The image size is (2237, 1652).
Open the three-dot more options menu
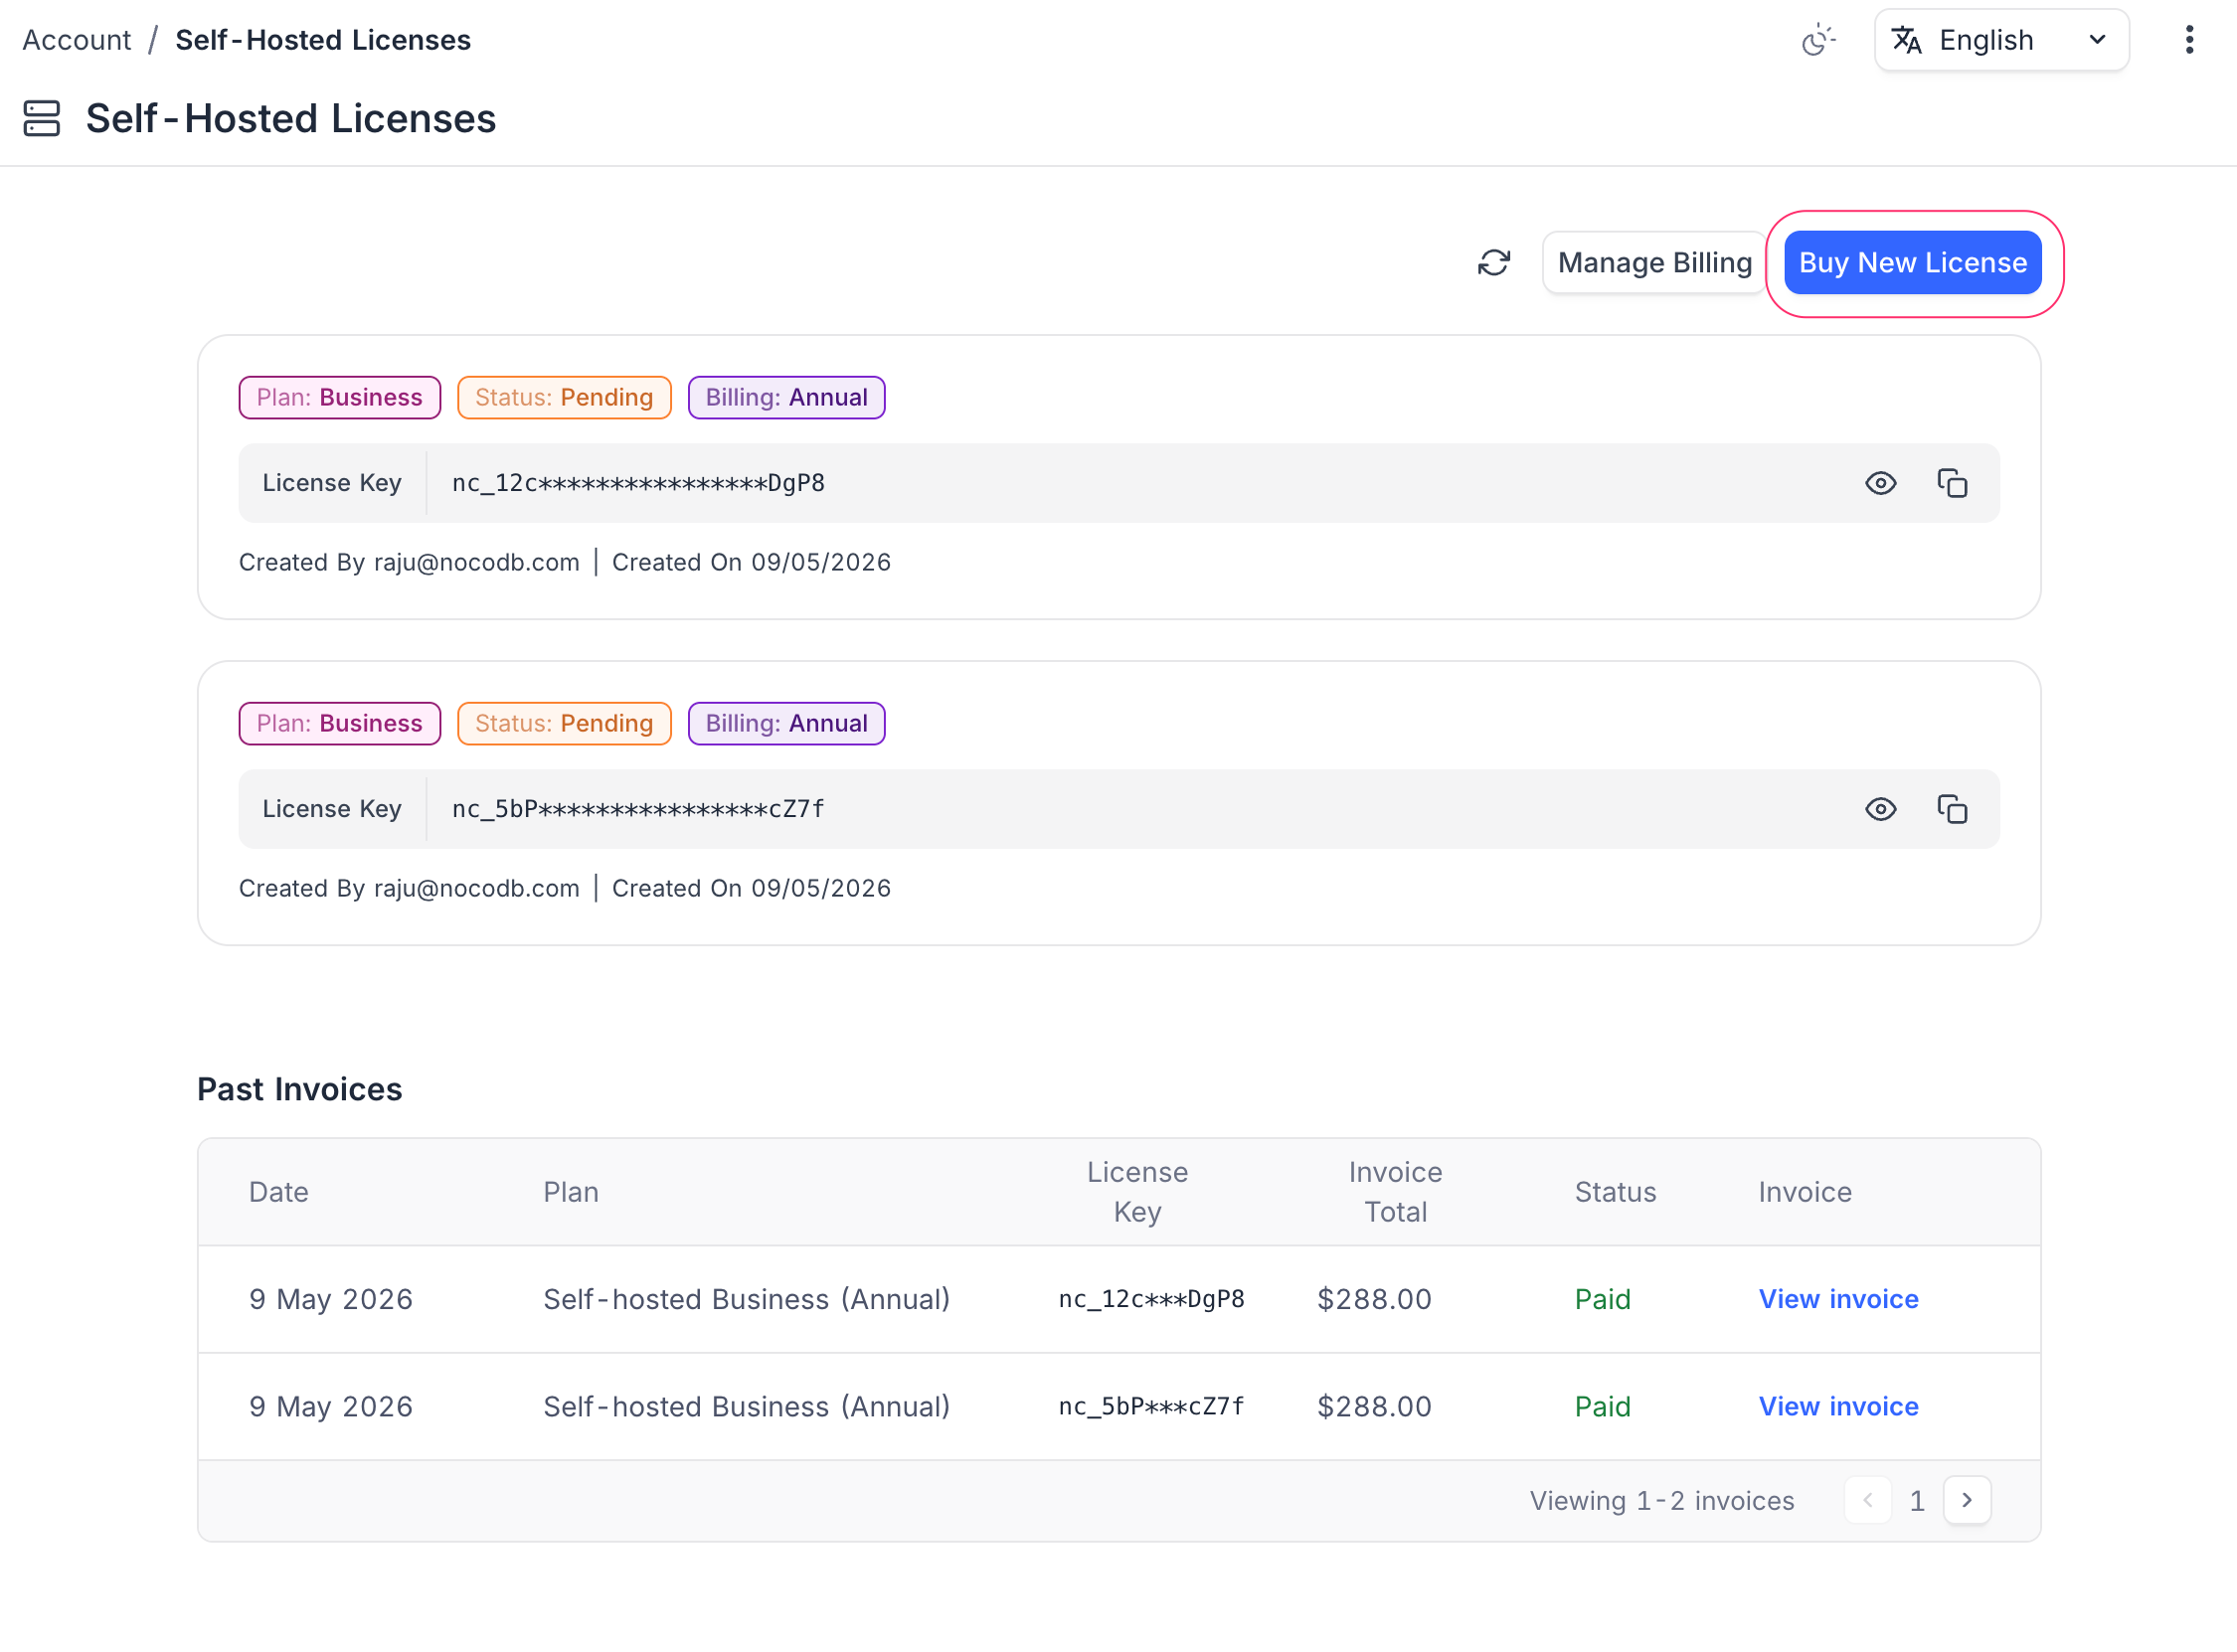click(x=2189, y=40)
